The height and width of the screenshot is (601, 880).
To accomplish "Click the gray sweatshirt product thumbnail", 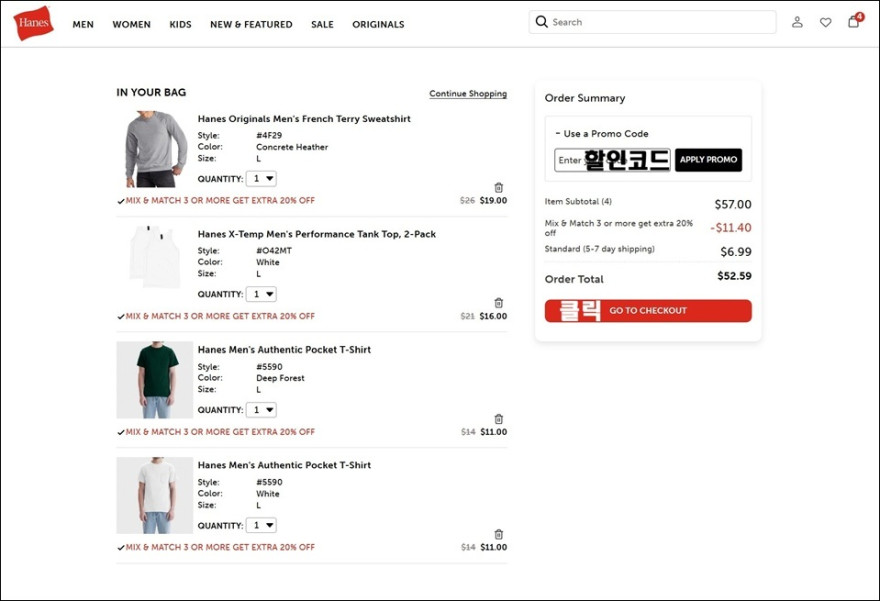I will pos(155,149).
